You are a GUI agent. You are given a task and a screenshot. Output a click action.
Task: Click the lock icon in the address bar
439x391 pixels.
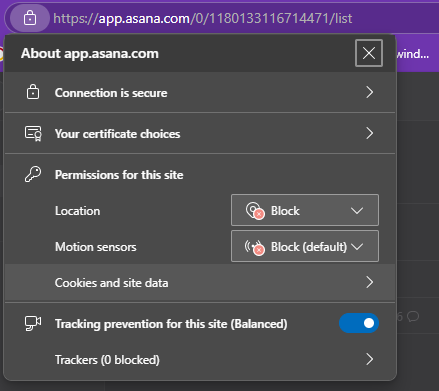click(x=30, y=18)
